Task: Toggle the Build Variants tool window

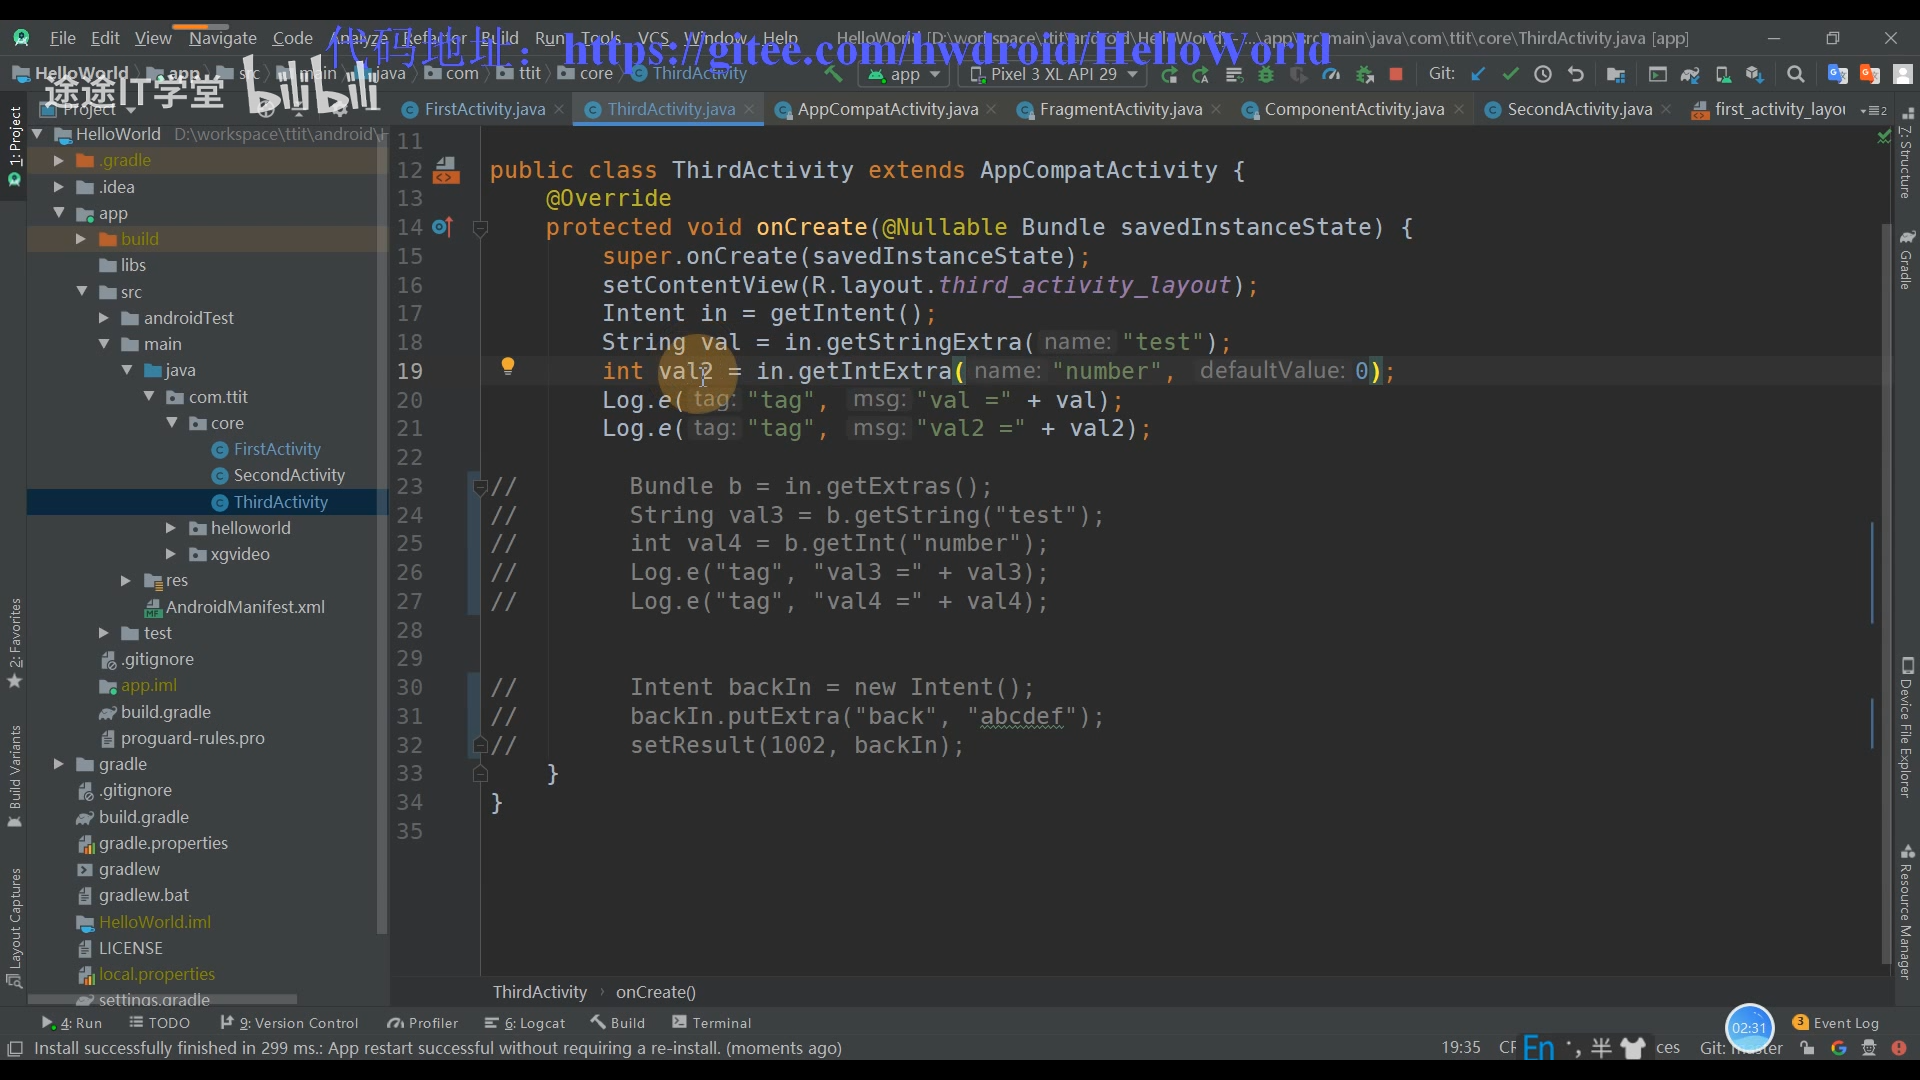Action: 15,776
